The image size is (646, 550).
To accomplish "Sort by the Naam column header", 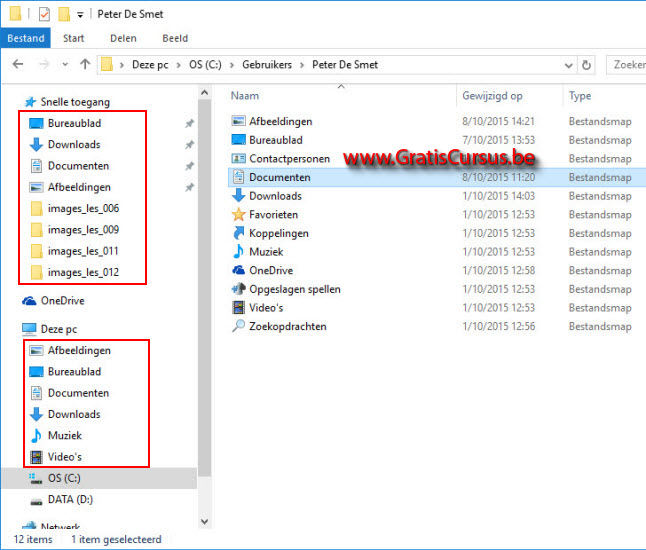I will click(x=245, y=96).
